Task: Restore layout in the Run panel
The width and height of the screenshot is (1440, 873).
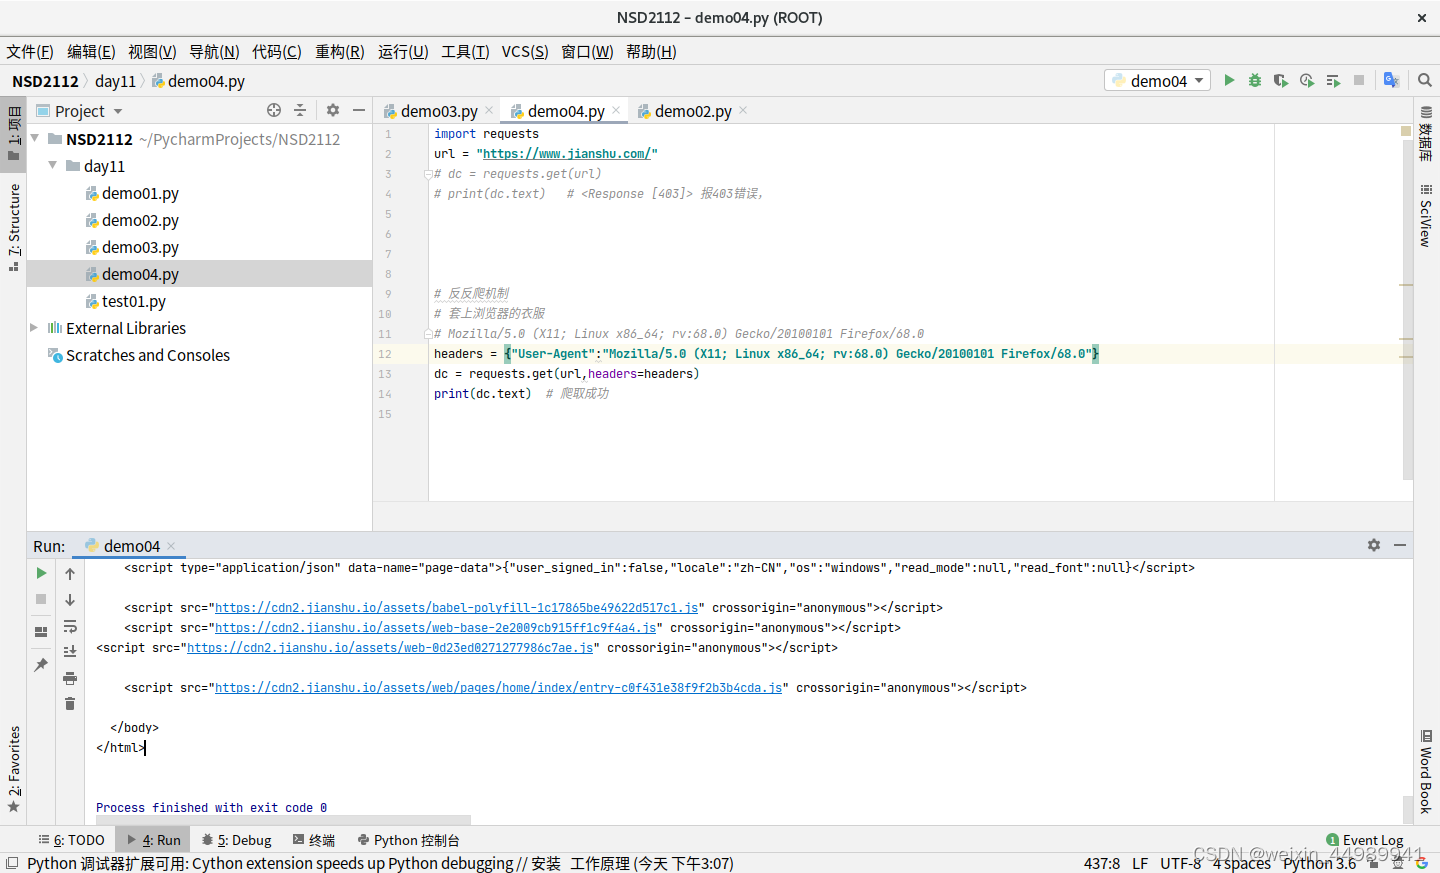Action: point(41,632)
